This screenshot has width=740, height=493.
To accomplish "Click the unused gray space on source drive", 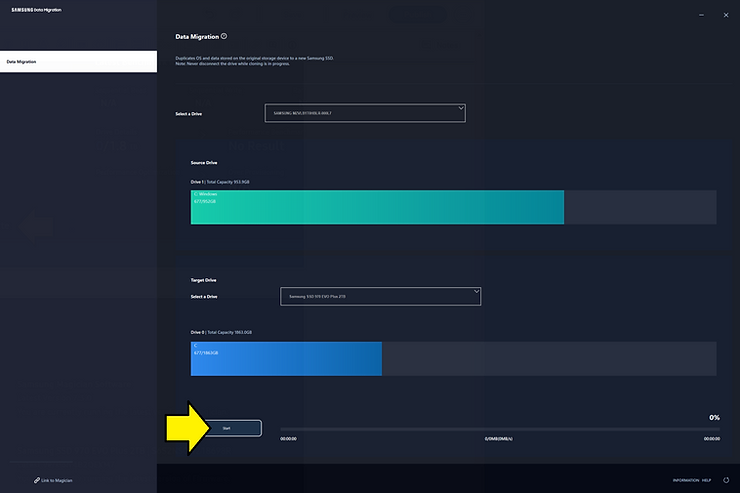I will [x=640, y=207].
